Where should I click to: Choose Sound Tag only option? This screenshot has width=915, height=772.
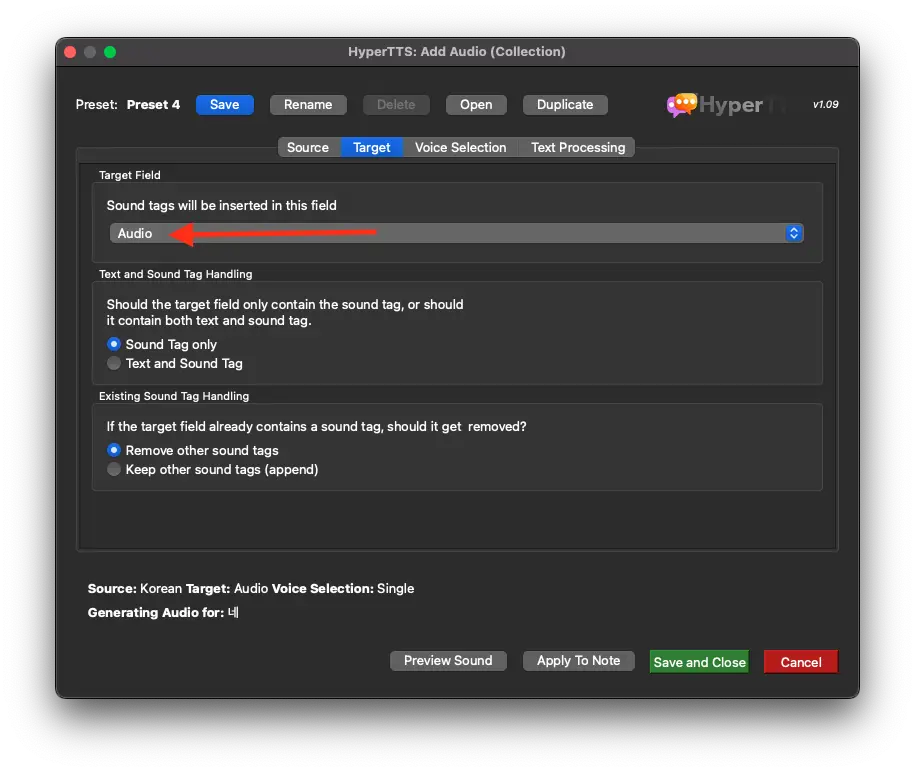[162, 344]
